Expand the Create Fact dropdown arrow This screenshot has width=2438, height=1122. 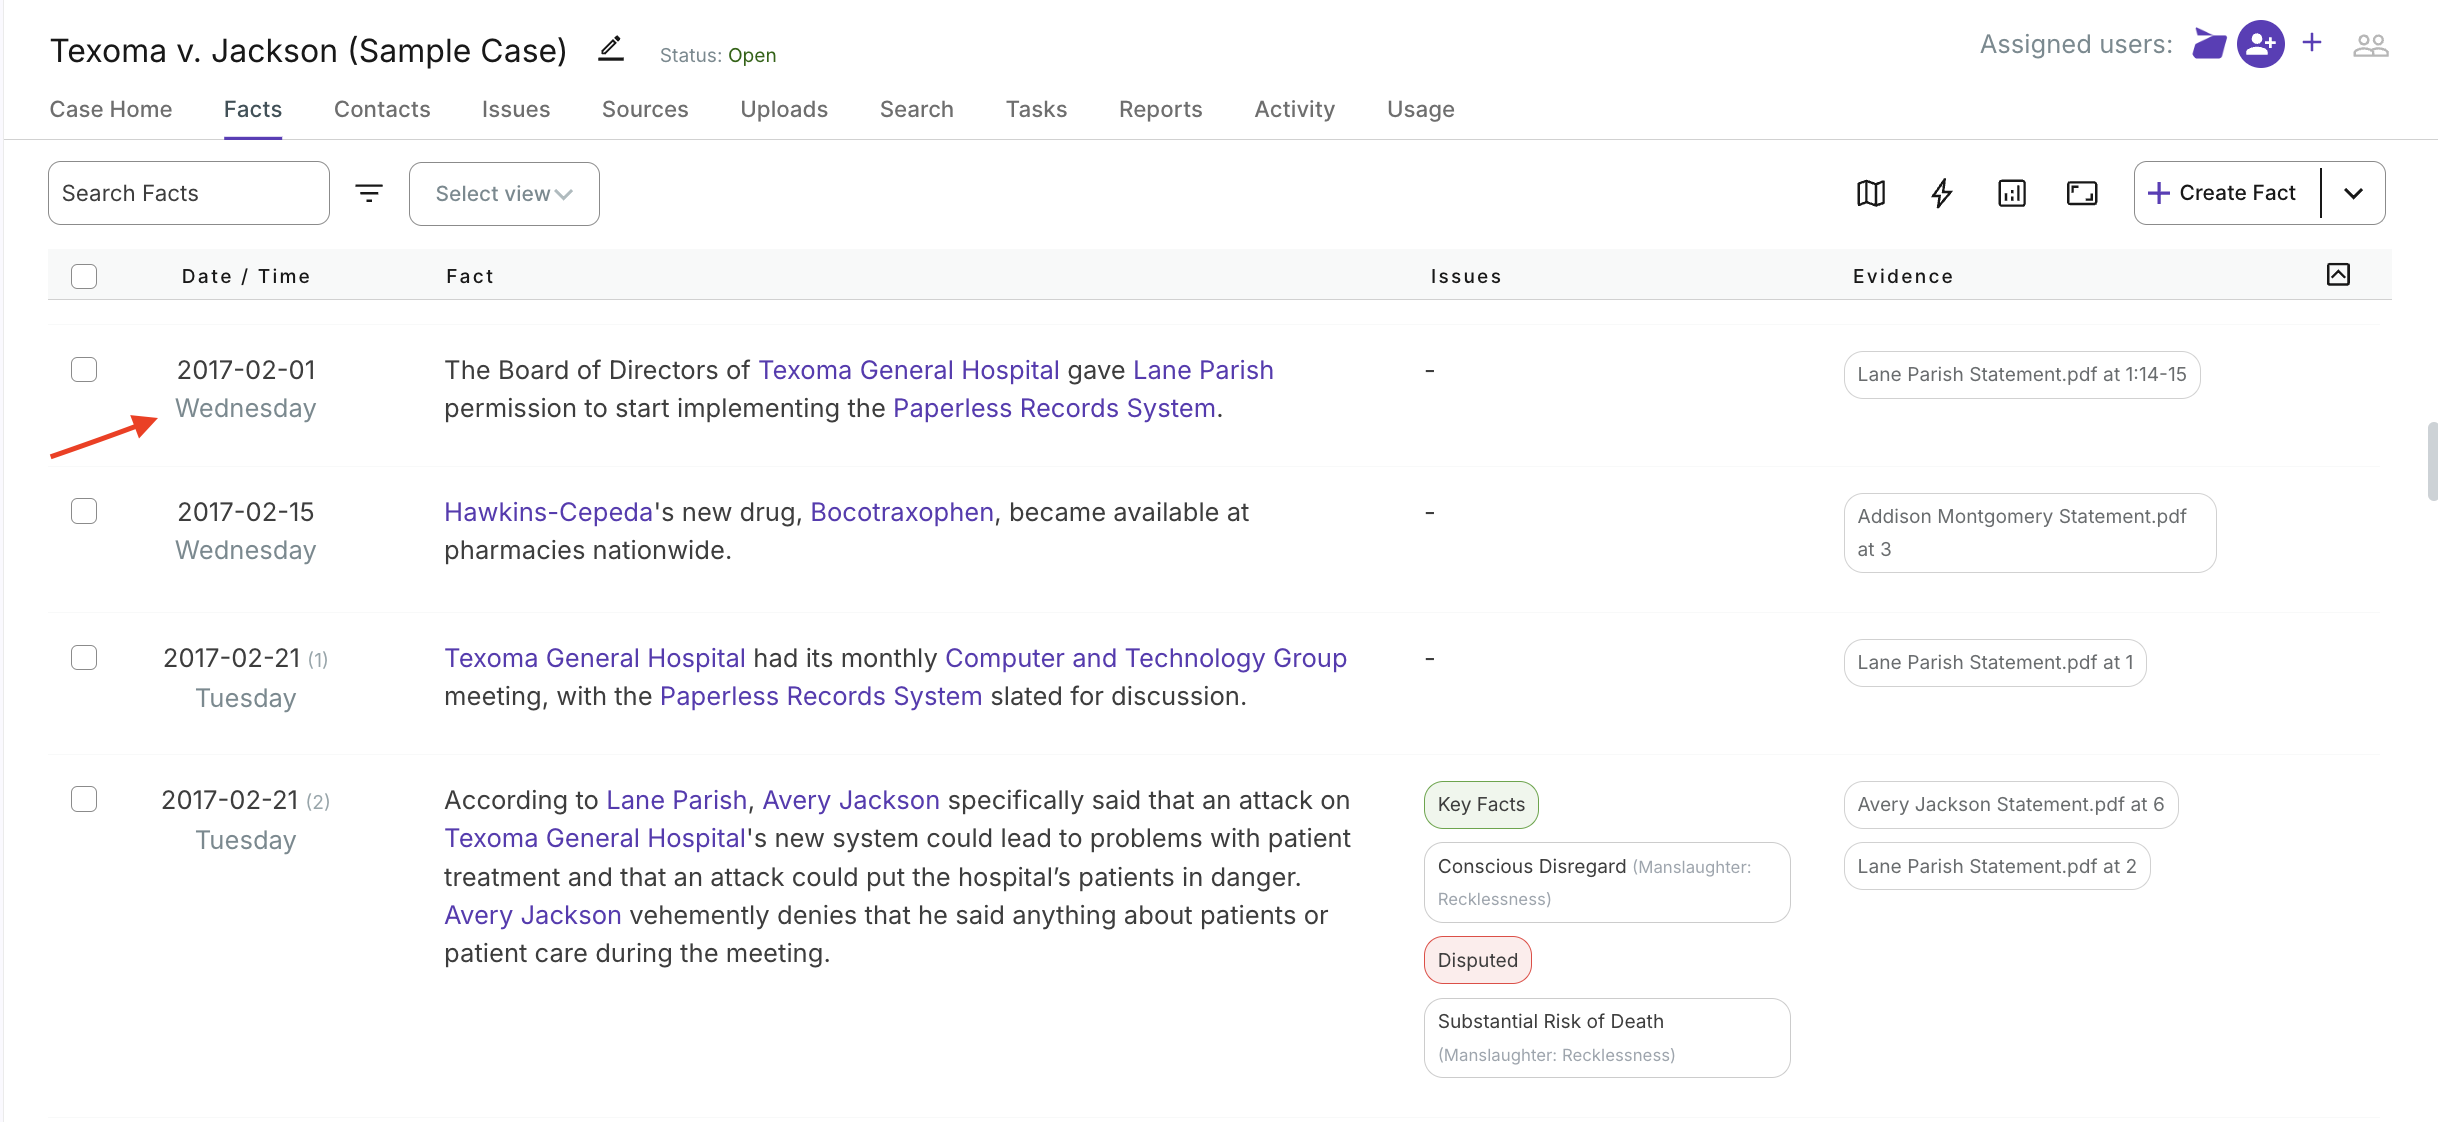point(2353,193)
